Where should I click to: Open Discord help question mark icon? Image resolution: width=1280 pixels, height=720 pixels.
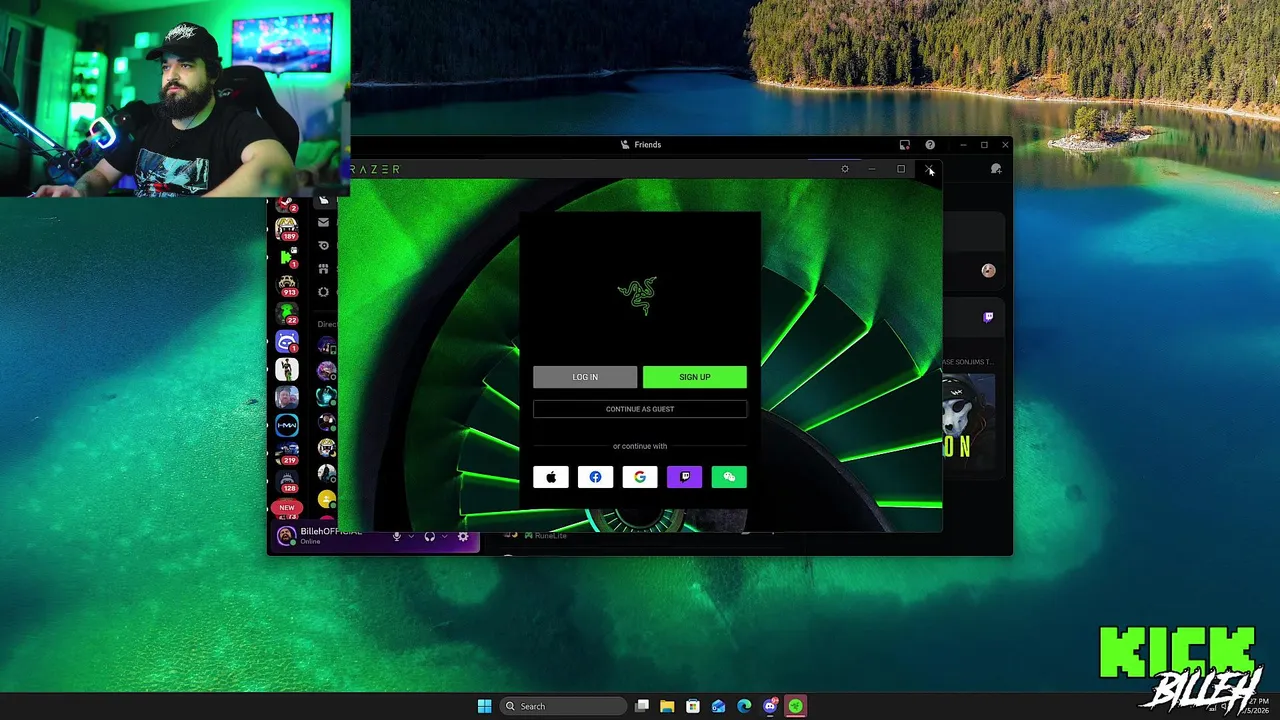(930, 145)
